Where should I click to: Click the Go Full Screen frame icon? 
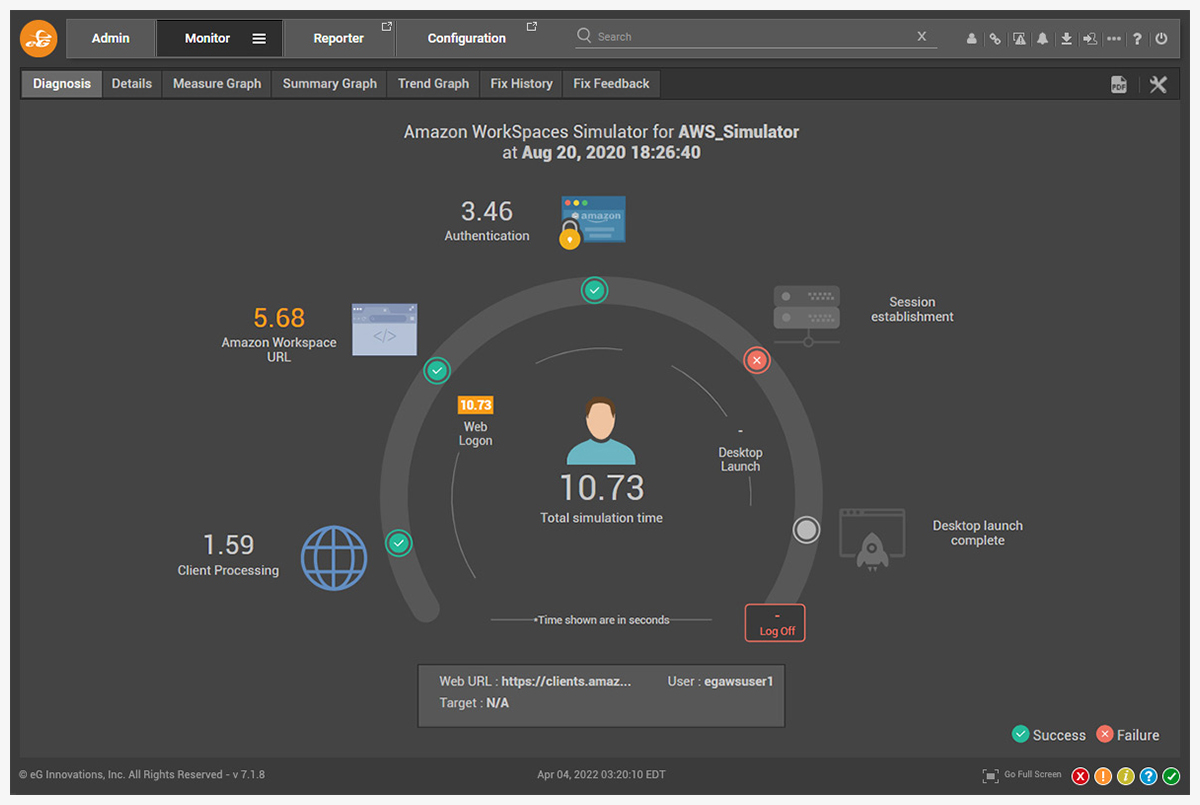991,775
